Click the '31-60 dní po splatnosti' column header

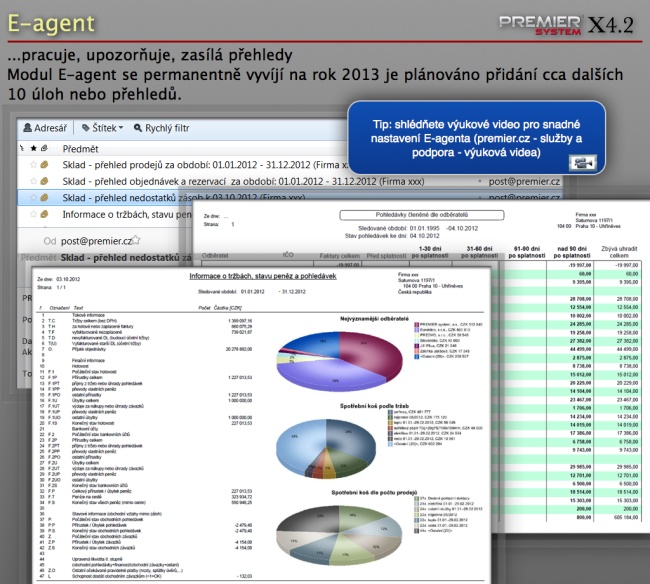click(479, 252)
